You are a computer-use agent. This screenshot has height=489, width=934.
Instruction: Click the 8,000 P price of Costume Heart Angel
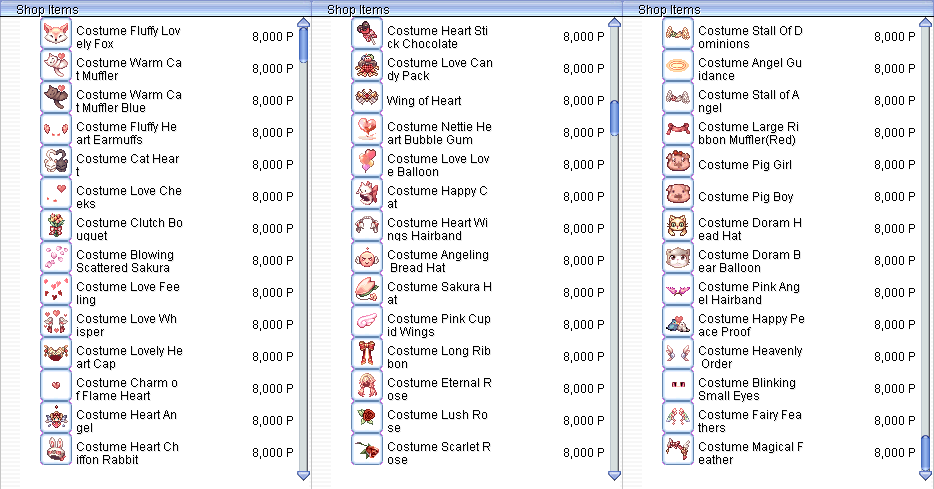coord(272,421)
